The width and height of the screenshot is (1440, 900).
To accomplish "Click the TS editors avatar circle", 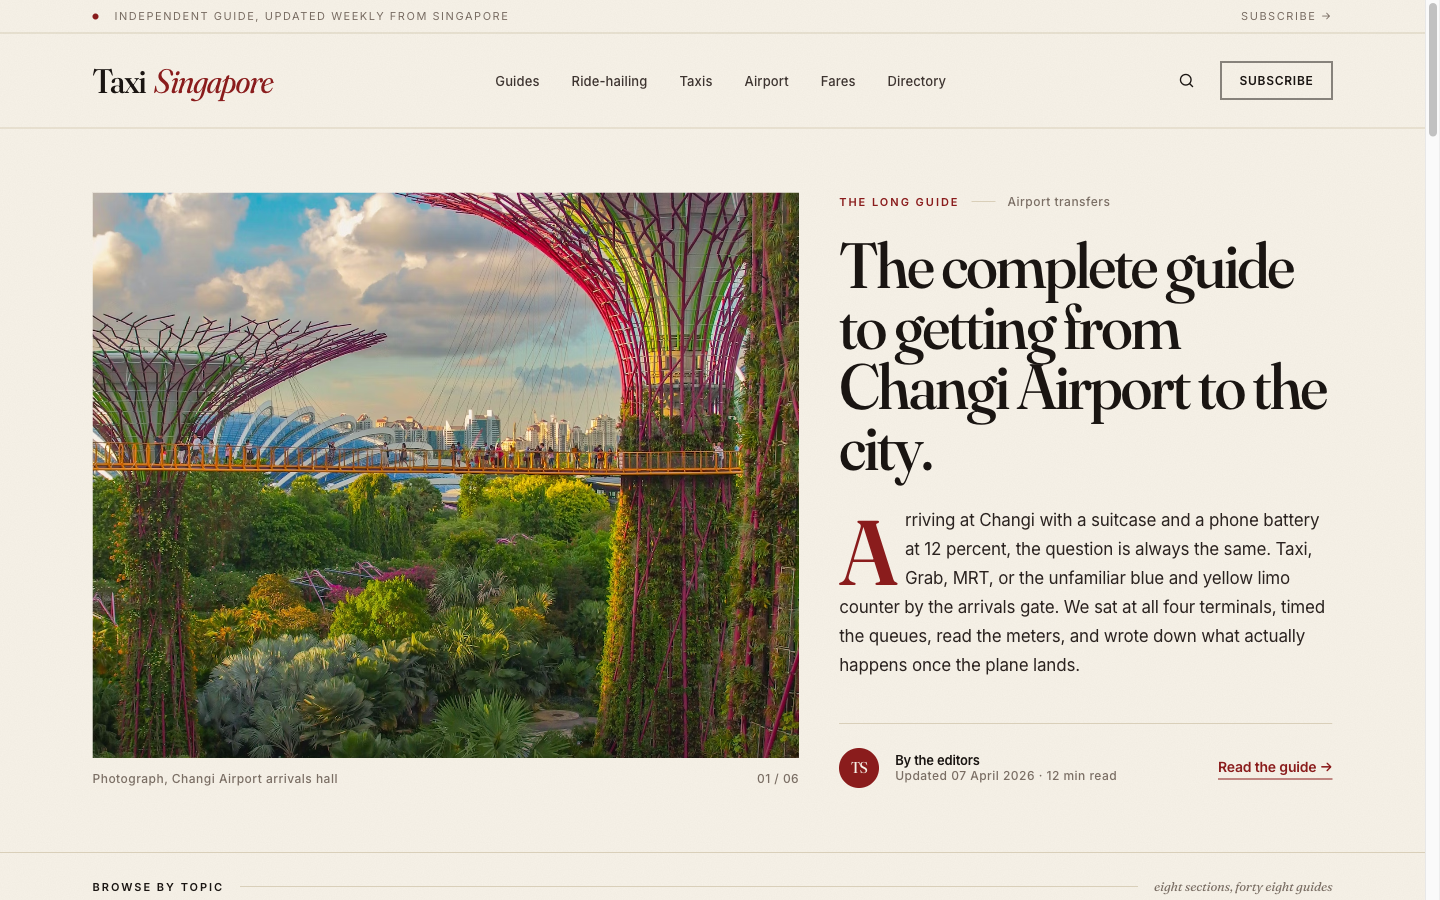I will pos(858,768).
